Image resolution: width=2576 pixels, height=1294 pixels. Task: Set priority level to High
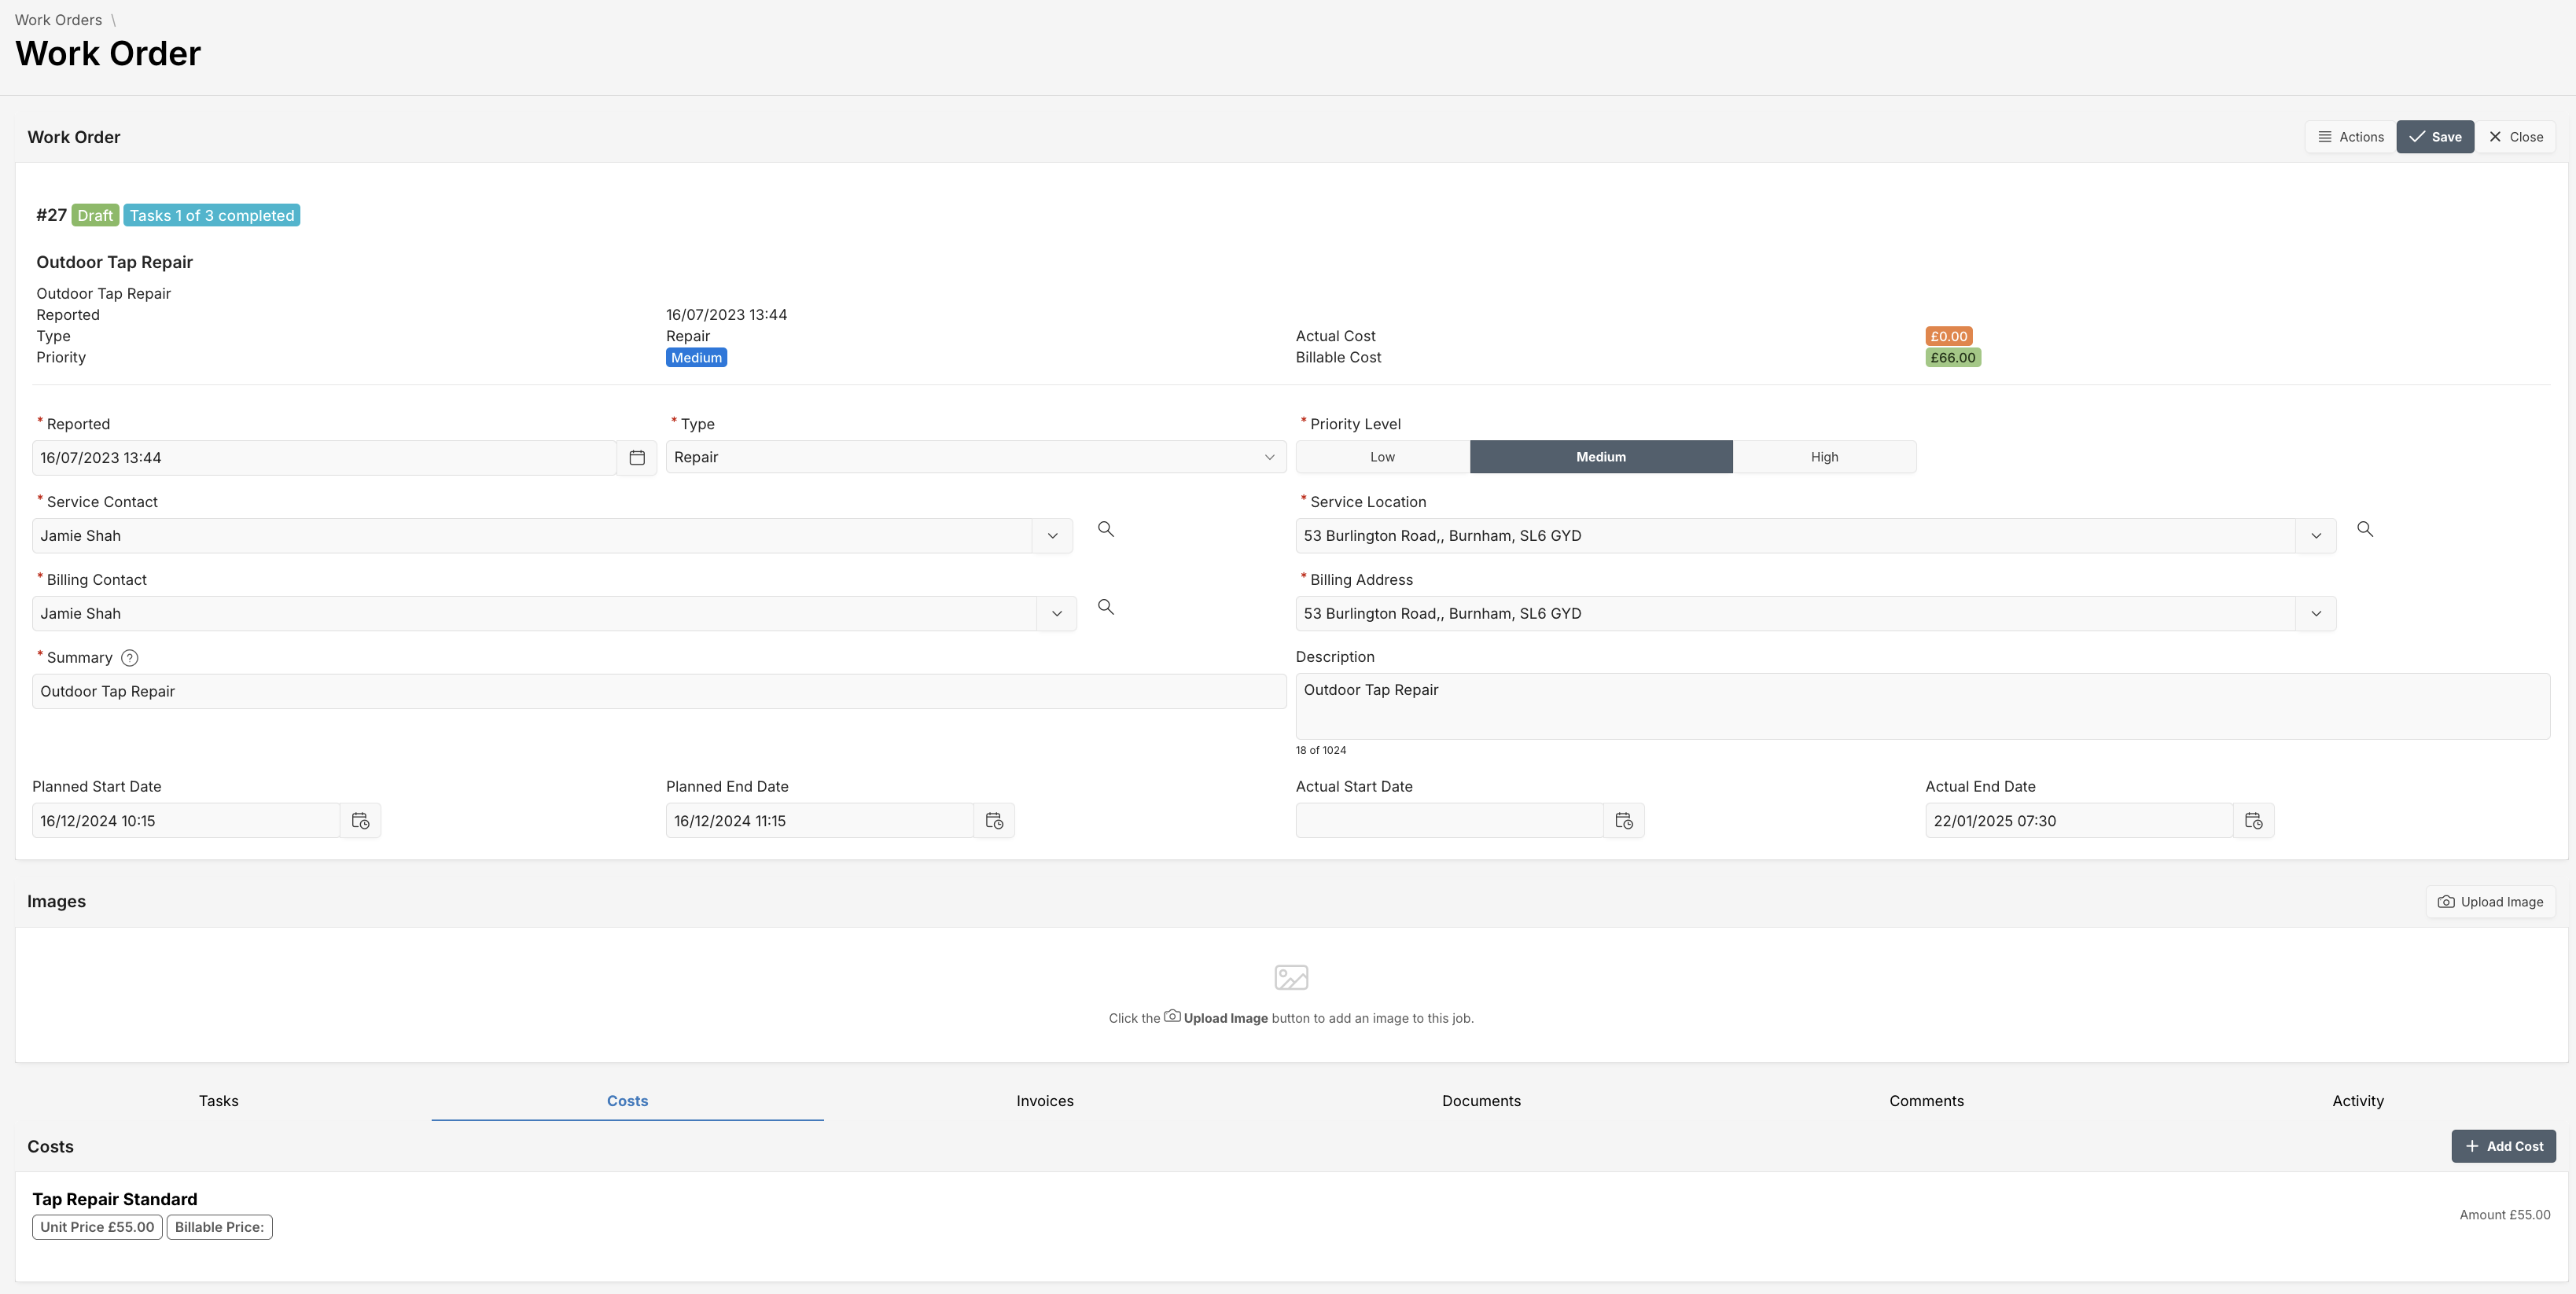1824,457
